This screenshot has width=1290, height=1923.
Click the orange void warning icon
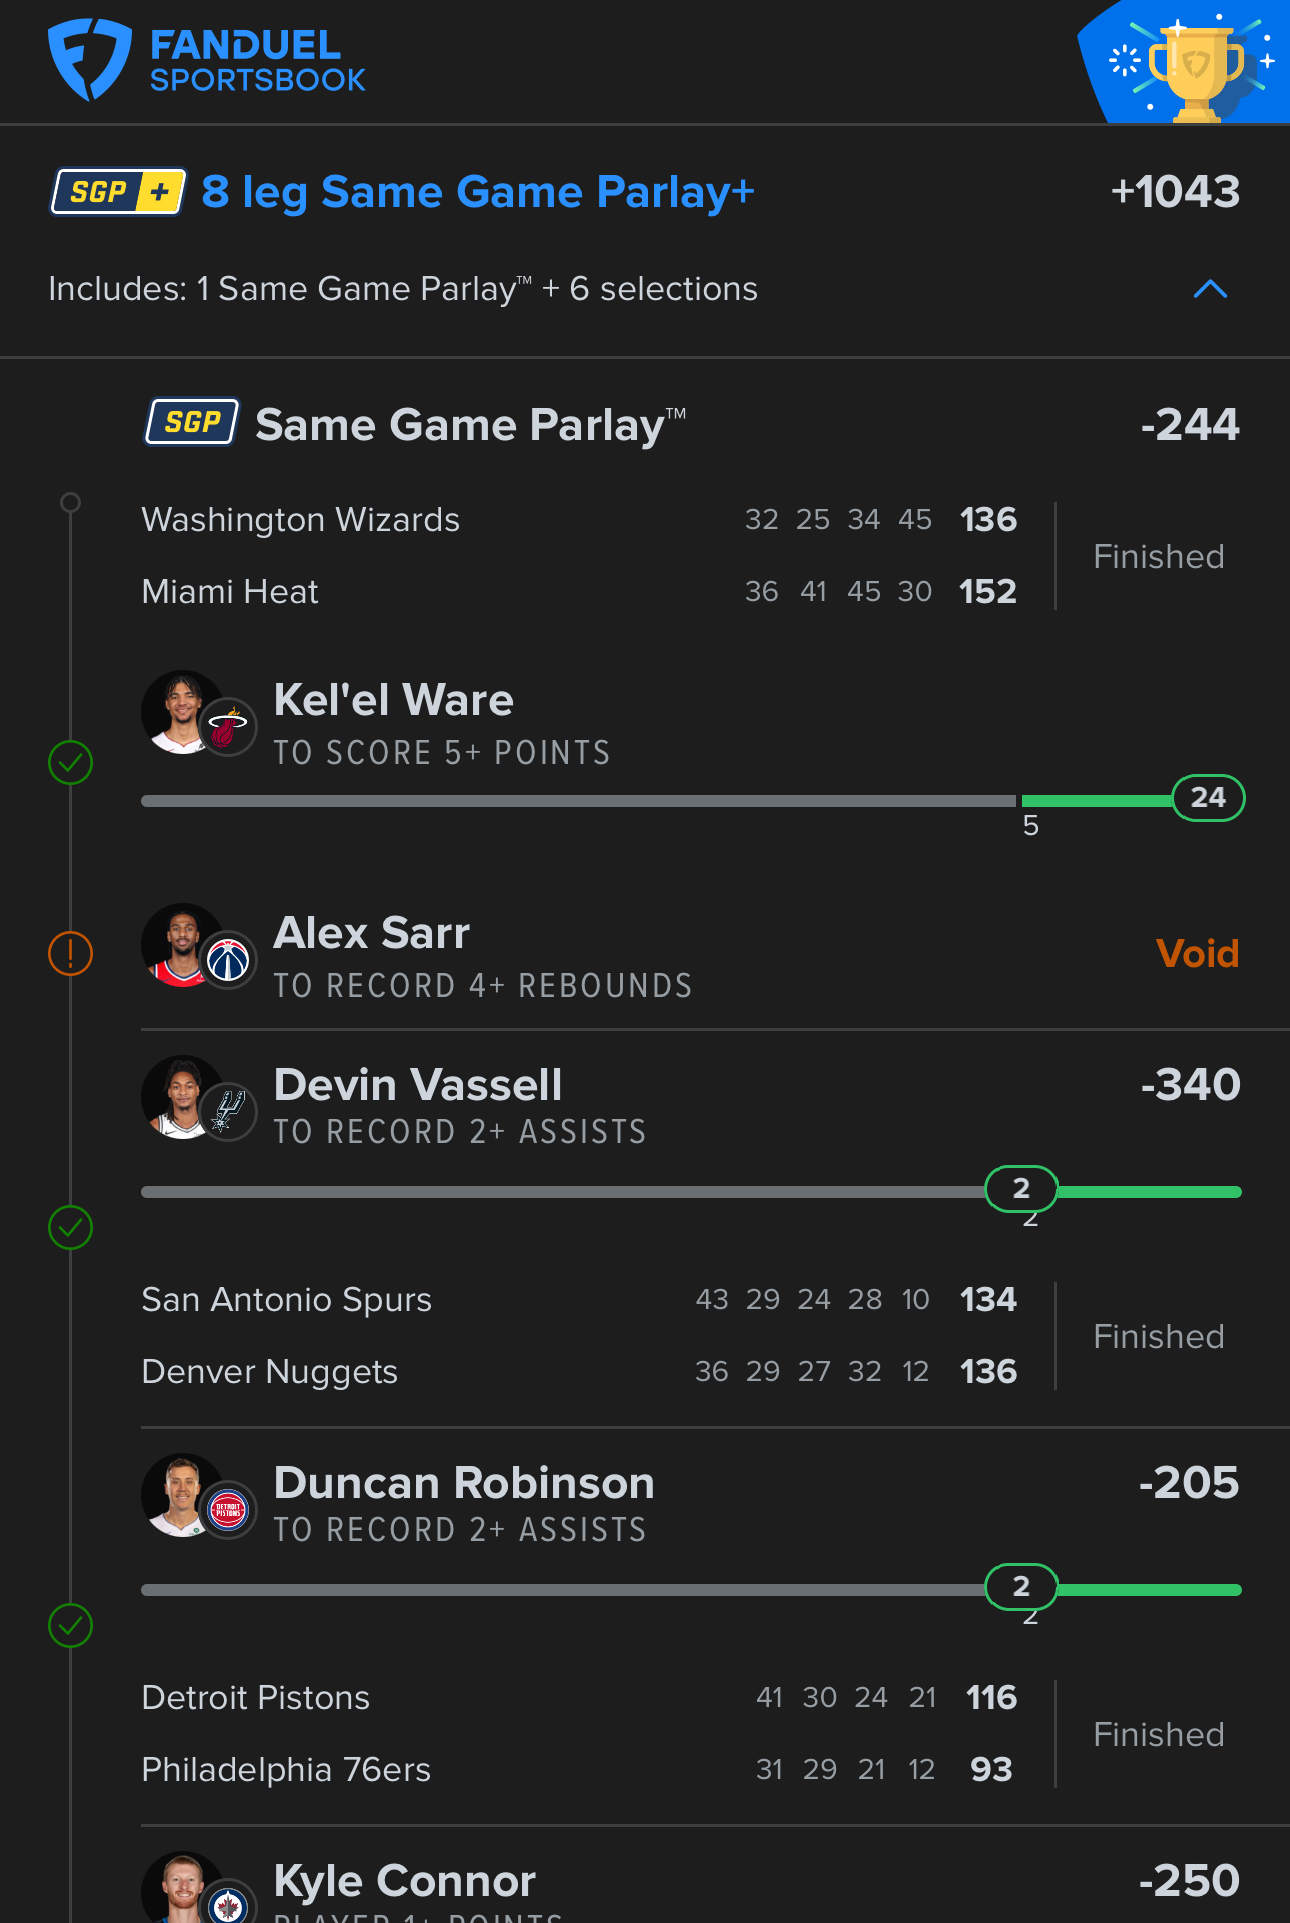(70, 953)
